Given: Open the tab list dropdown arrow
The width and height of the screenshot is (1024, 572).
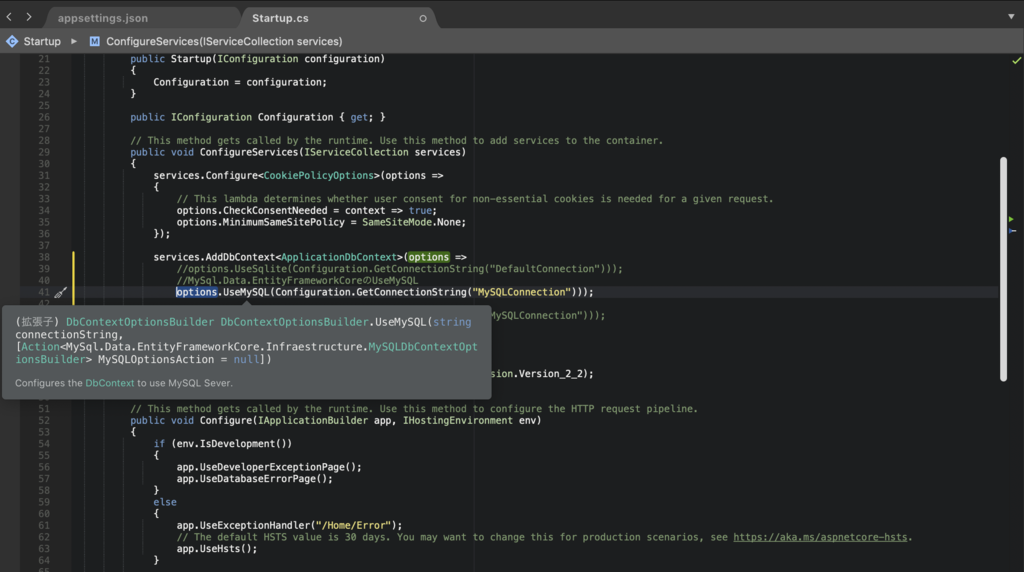Looking at the screenshot, I should pyautogui.click(x=1011, y=16).
